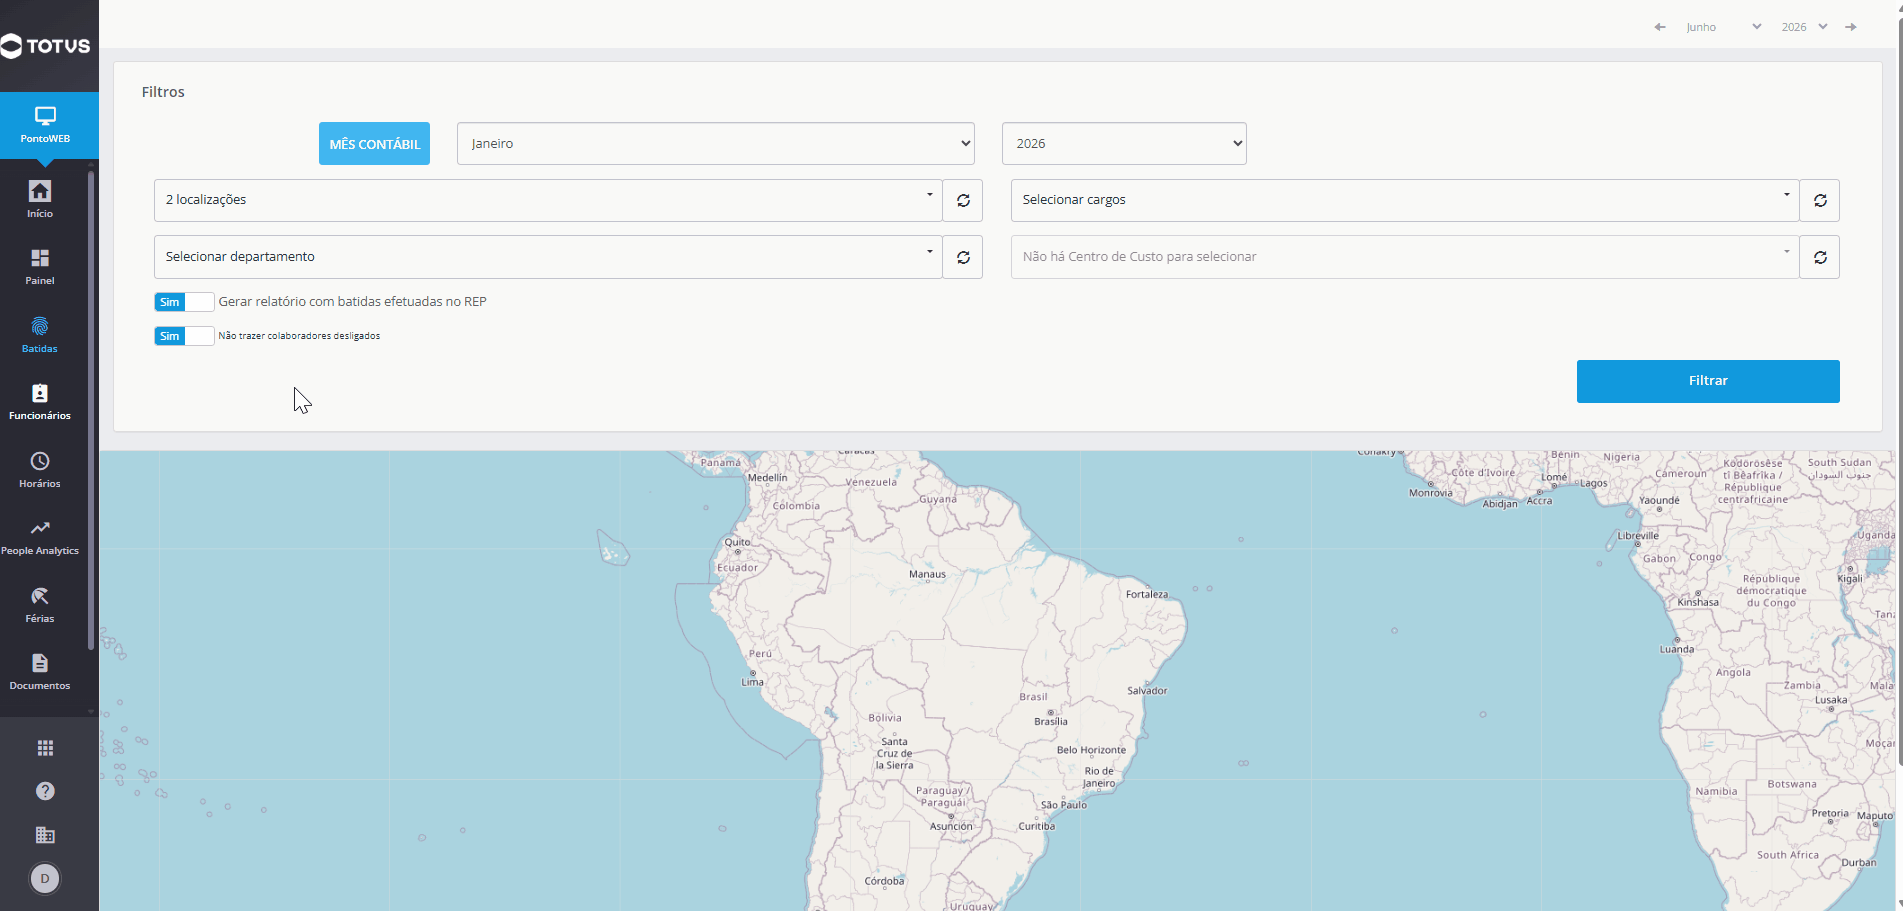This screenshot has width=1903, height=911.
Task: Toggle Não trazer colaboradores desligados switch
Action: [184, 336]
